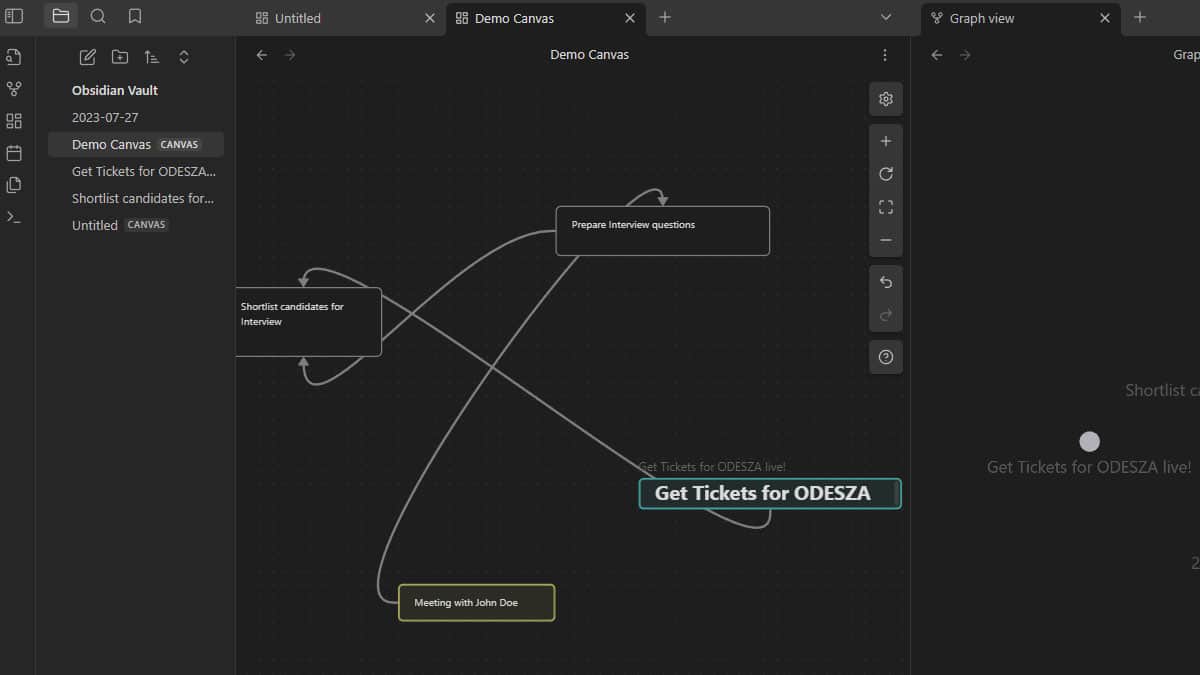The image size is (1200, 675).
Task: Open bookmarks from the top toolbar
Action: 135,16
